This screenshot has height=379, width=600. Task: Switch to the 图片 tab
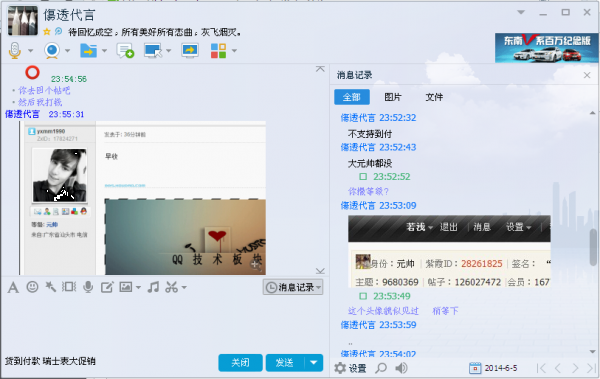pyautogui.click(x=393, y=97)
